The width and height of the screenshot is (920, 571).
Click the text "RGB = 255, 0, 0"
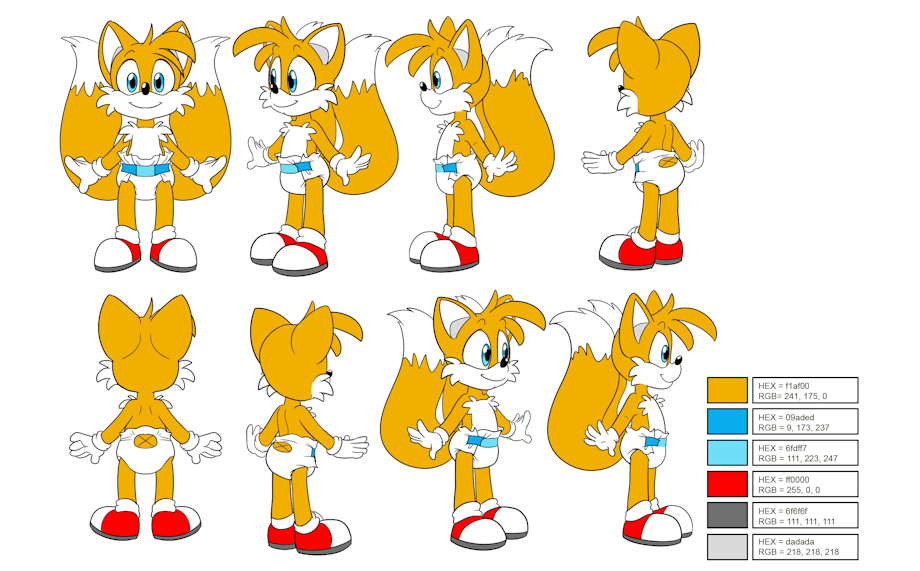(x=789, y=490)
